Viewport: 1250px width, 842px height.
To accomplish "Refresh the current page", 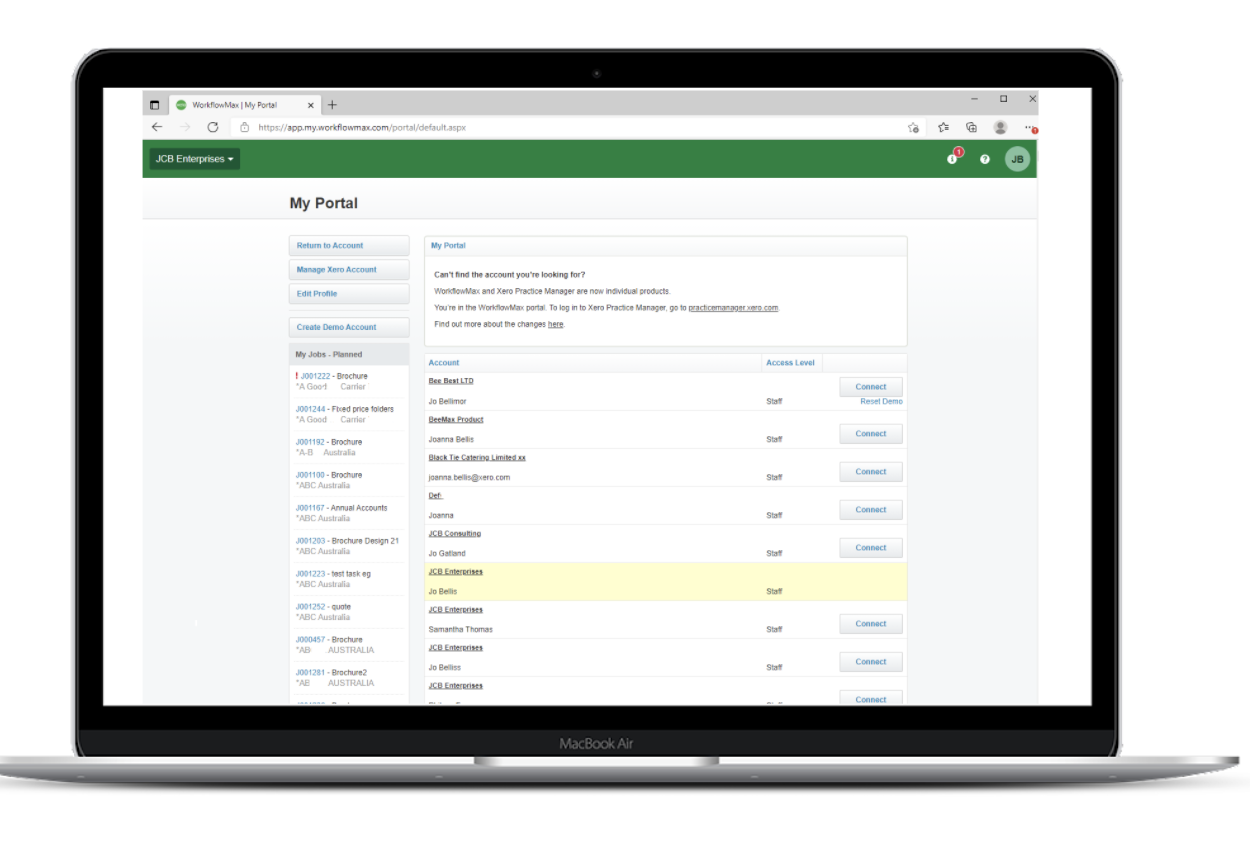I will 212,127.
